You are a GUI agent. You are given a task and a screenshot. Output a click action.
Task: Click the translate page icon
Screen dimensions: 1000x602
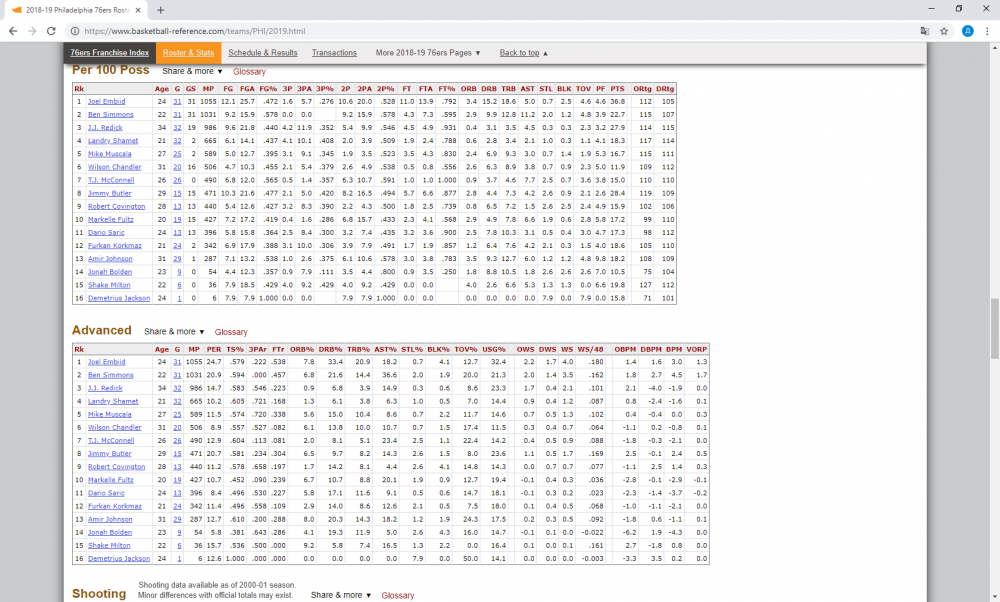click(x=925, y=31)
